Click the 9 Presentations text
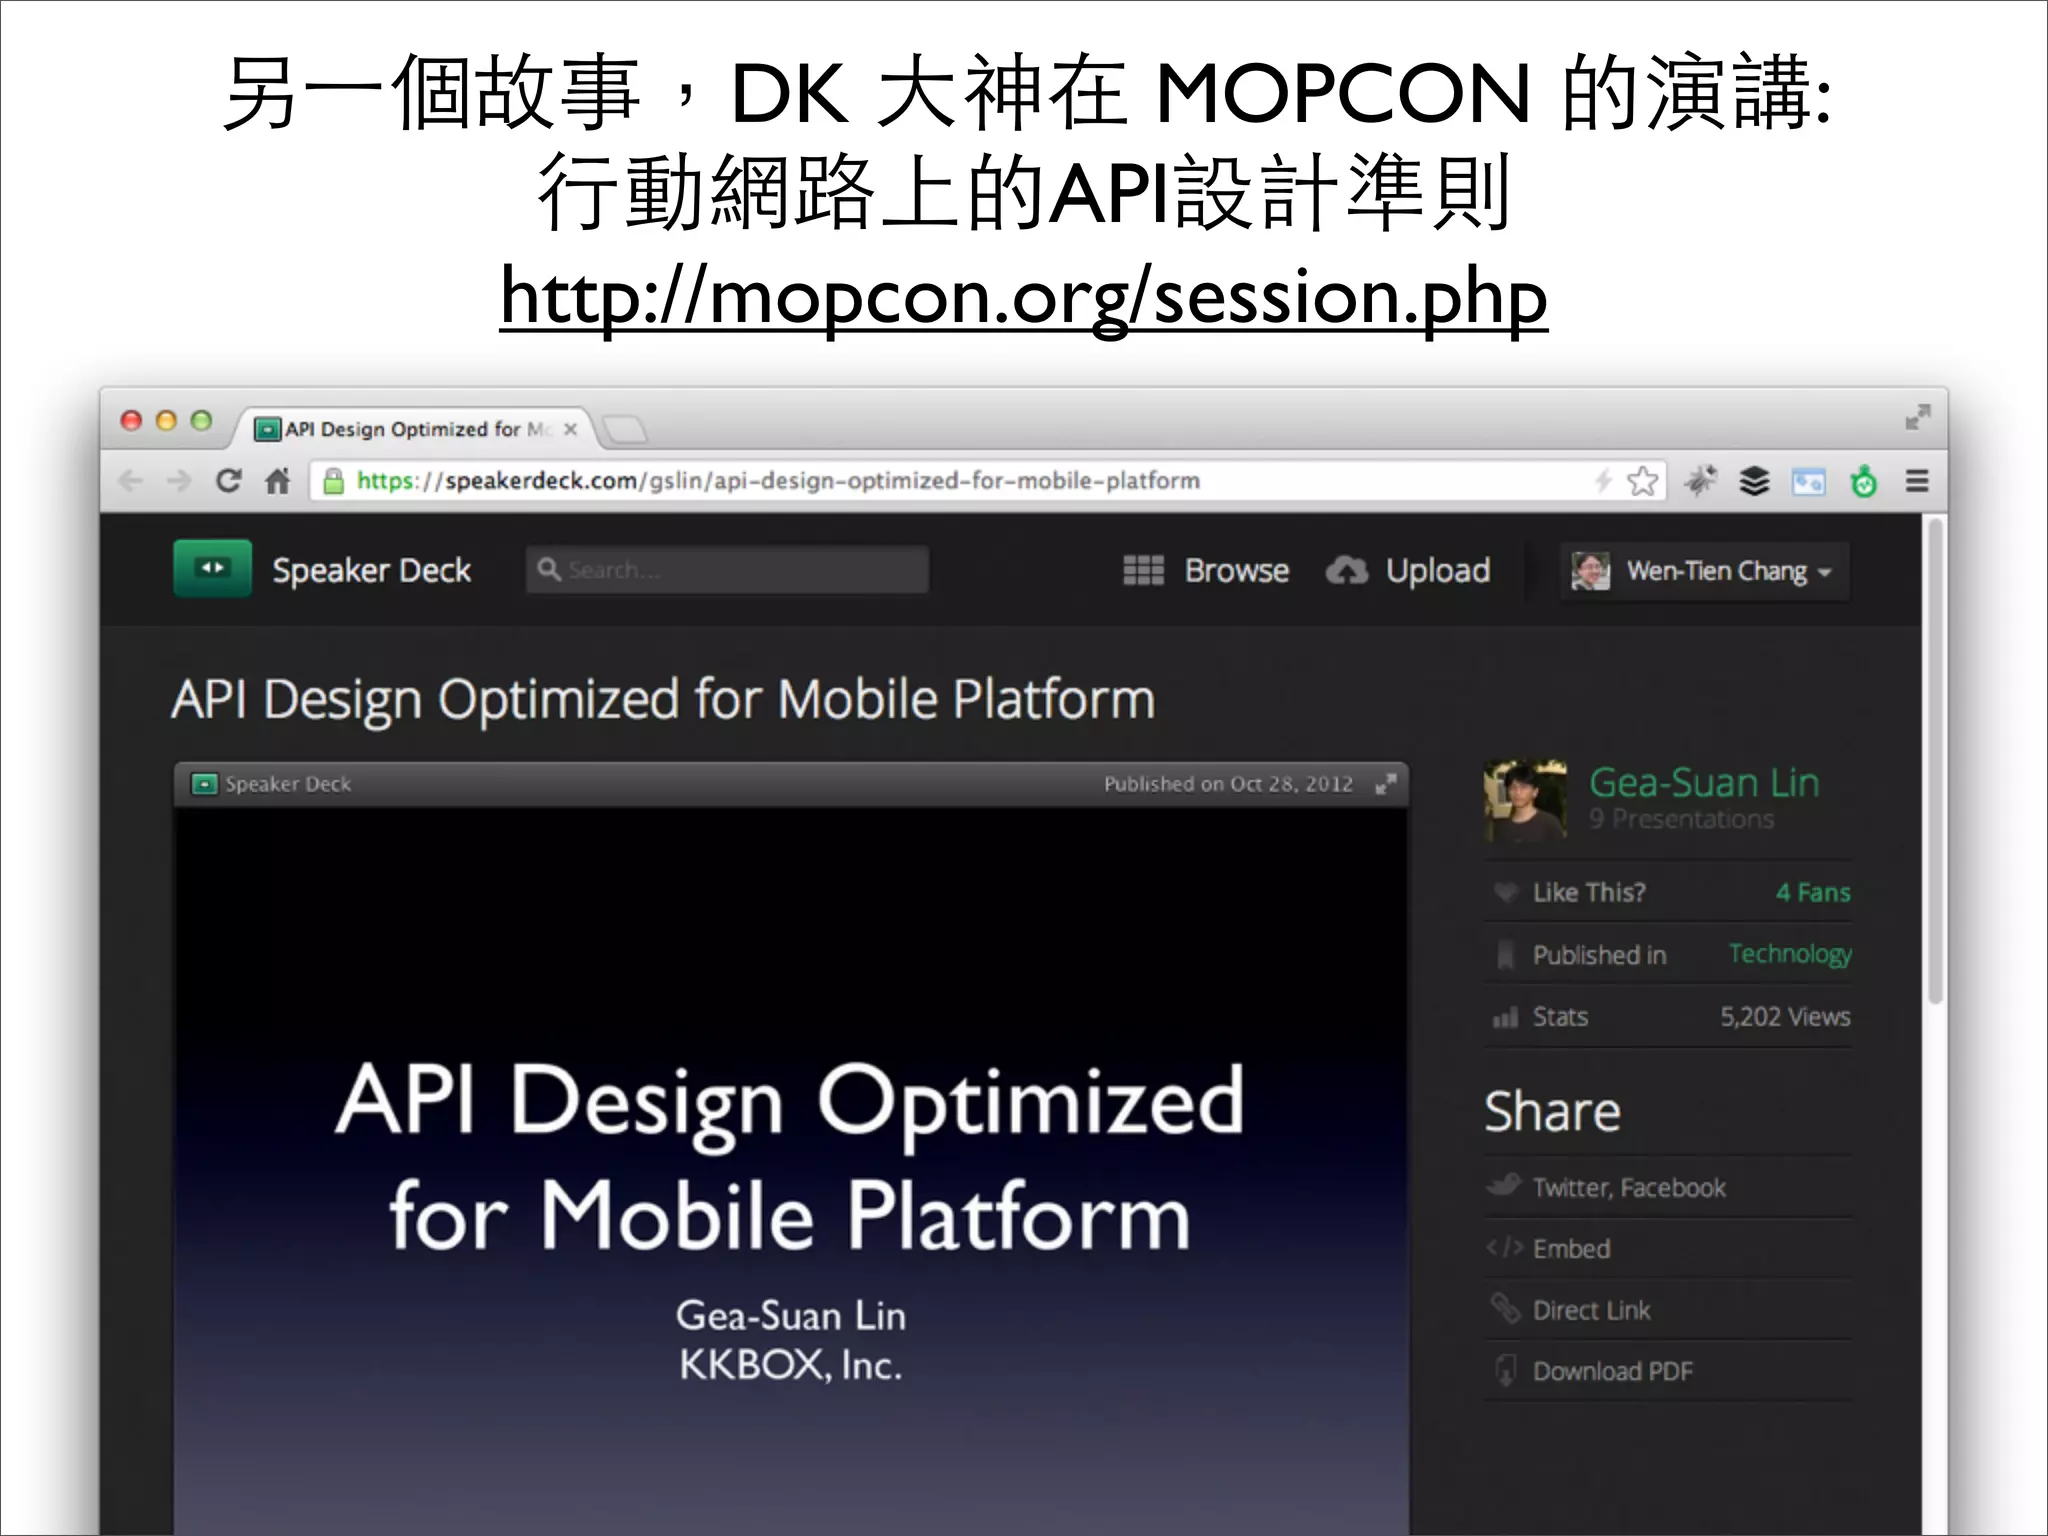This screenshot has height=1536, width=2048. point(1681,819)
